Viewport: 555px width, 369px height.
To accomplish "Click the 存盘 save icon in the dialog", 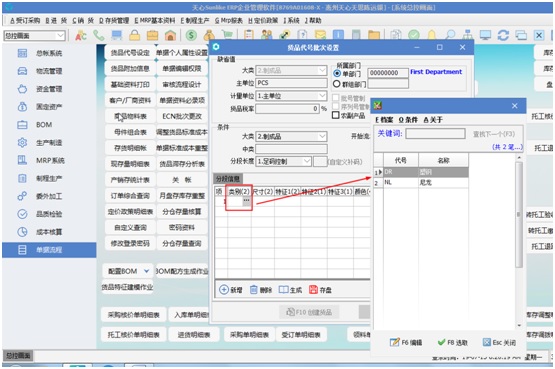I will click(x=314, y=290).
